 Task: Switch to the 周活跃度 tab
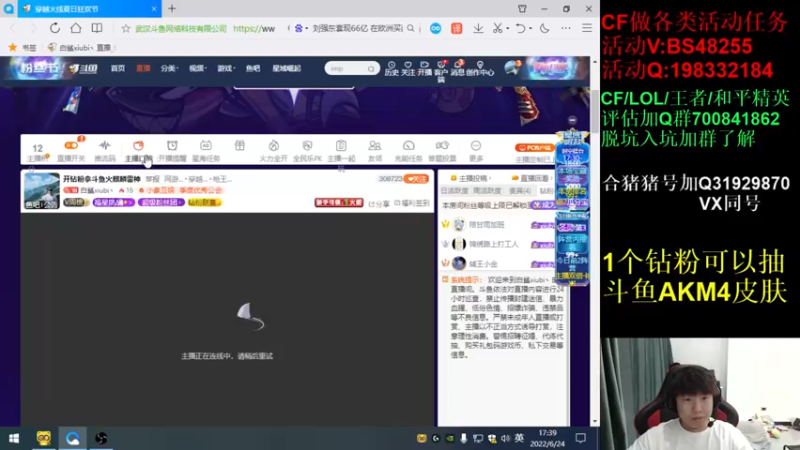click(487, 191)
